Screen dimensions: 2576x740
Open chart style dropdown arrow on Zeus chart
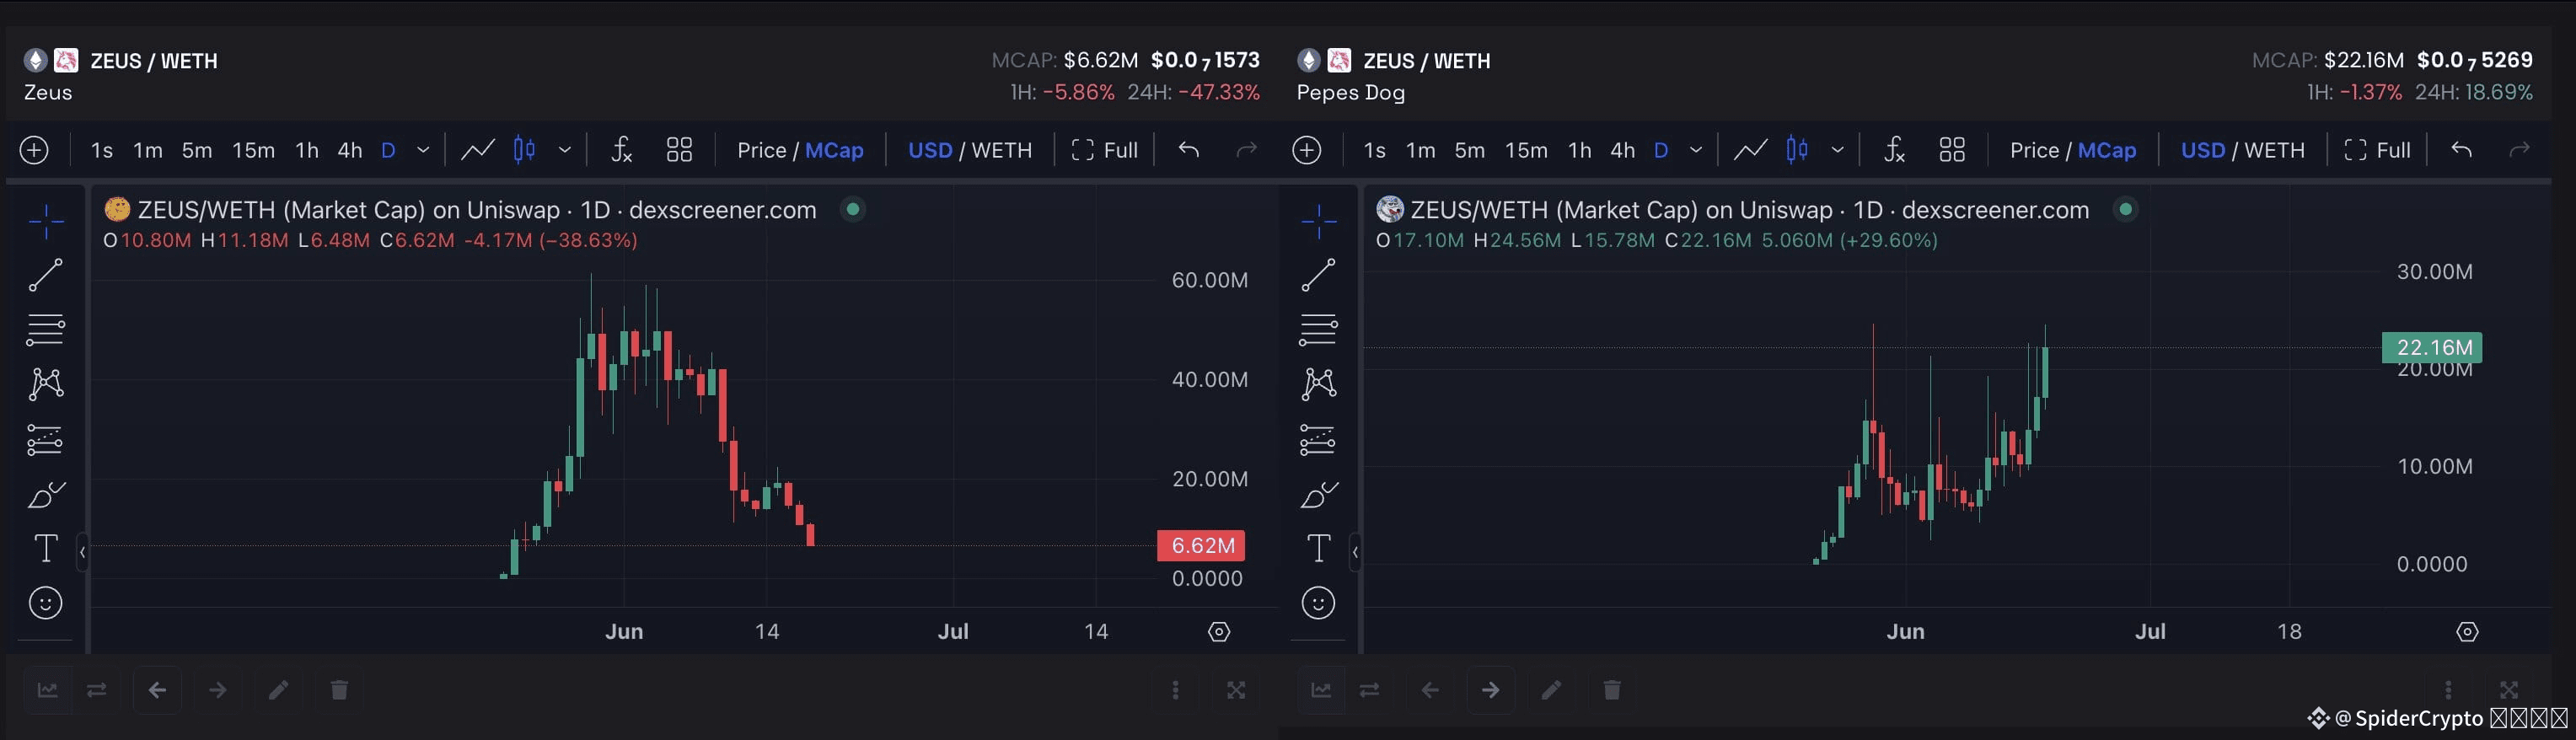pos(565,150)
